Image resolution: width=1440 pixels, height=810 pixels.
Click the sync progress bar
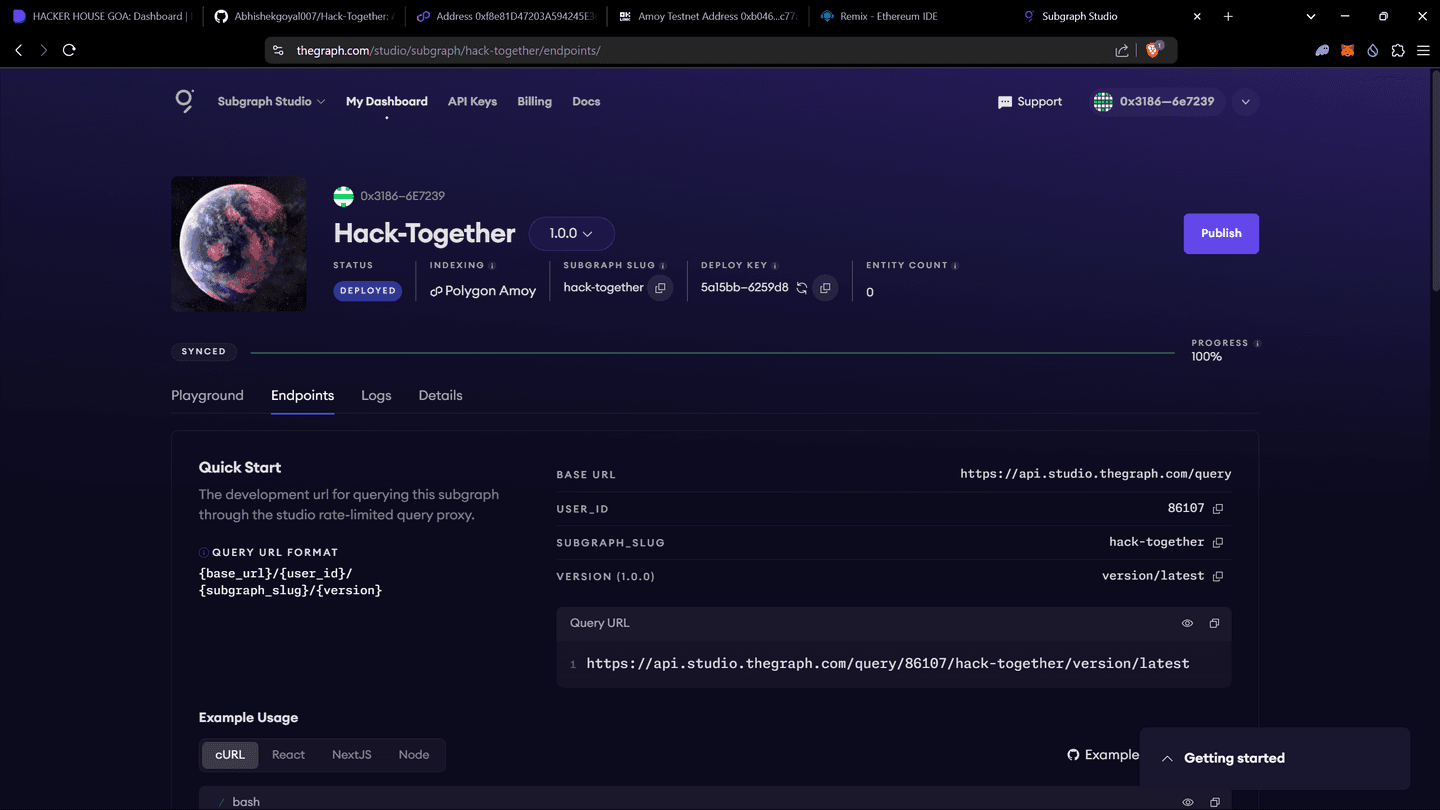tap(712, 353)
